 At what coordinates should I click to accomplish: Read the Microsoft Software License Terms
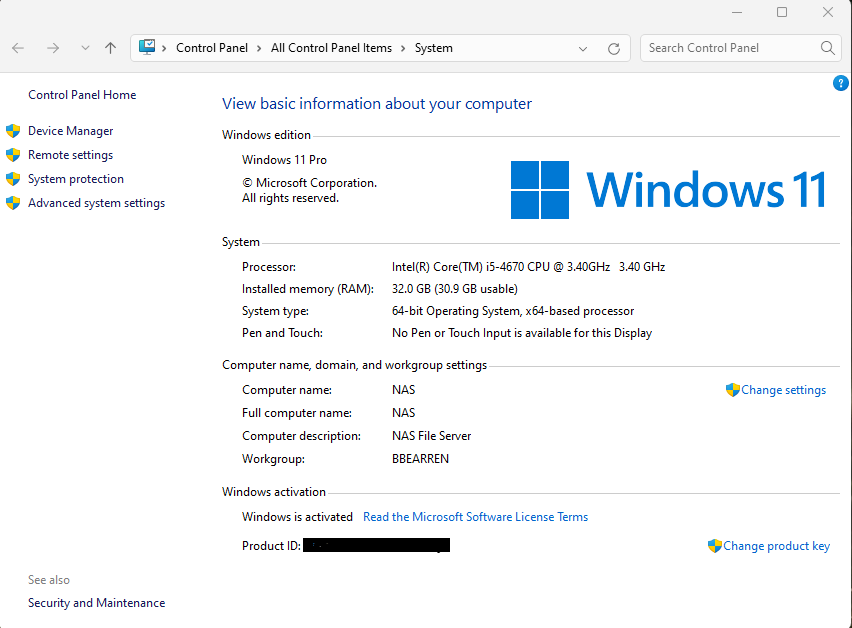[475, 517]
